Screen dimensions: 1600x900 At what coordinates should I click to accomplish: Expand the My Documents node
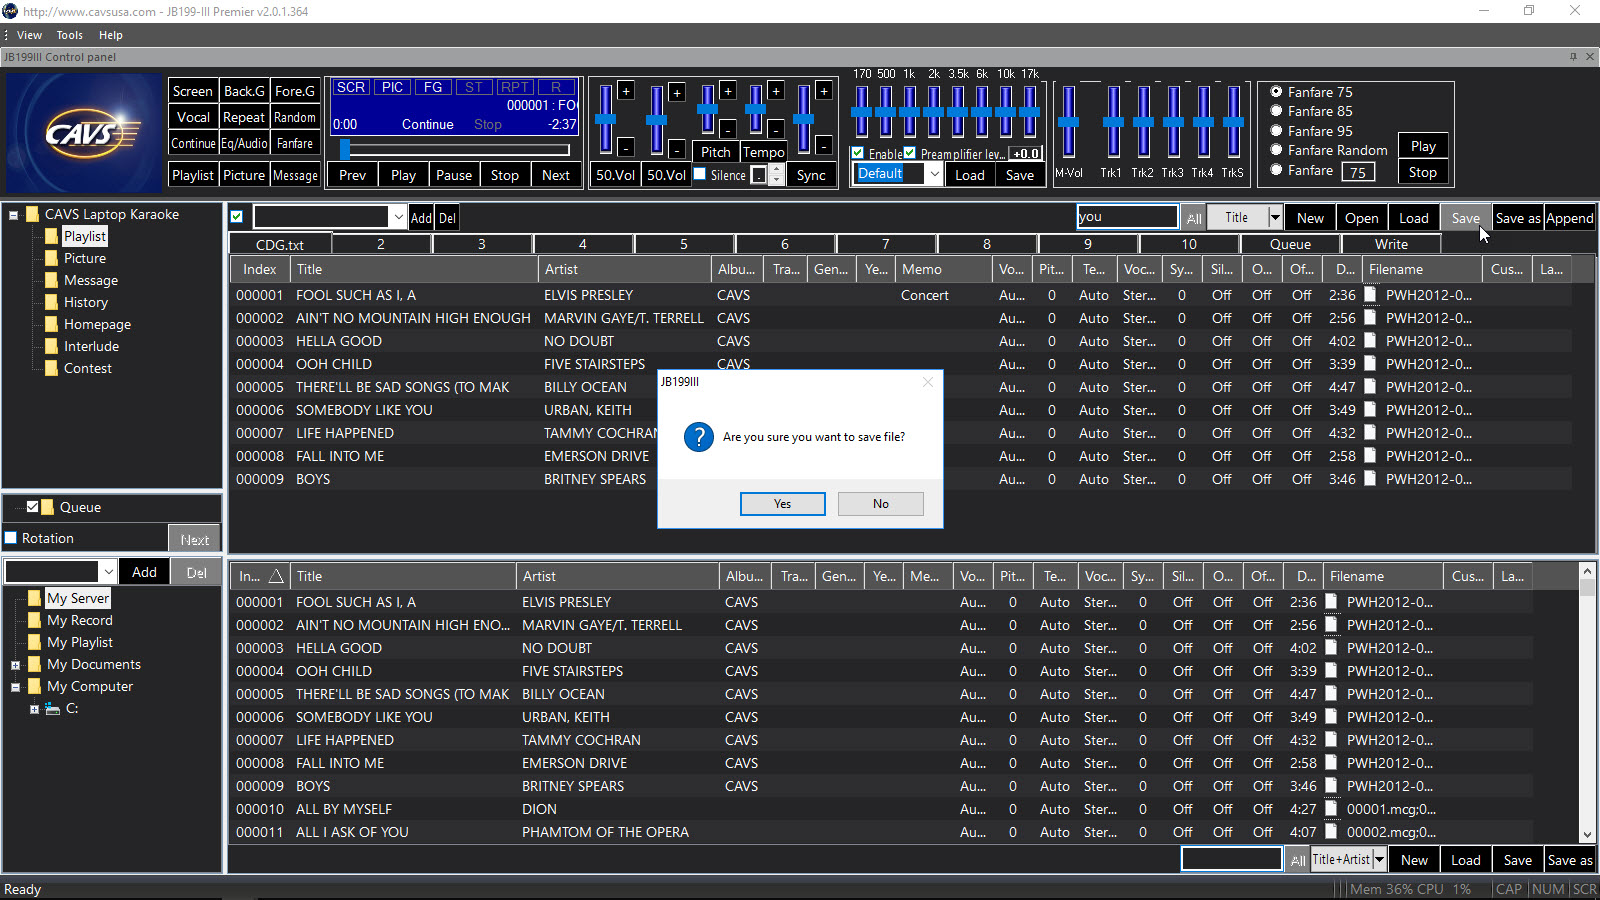(15, 665)
